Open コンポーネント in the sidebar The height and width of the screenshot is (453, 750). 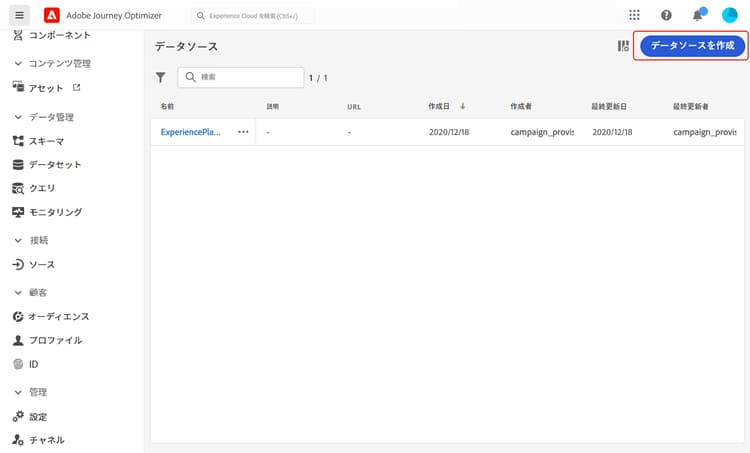tap(60, 35)
